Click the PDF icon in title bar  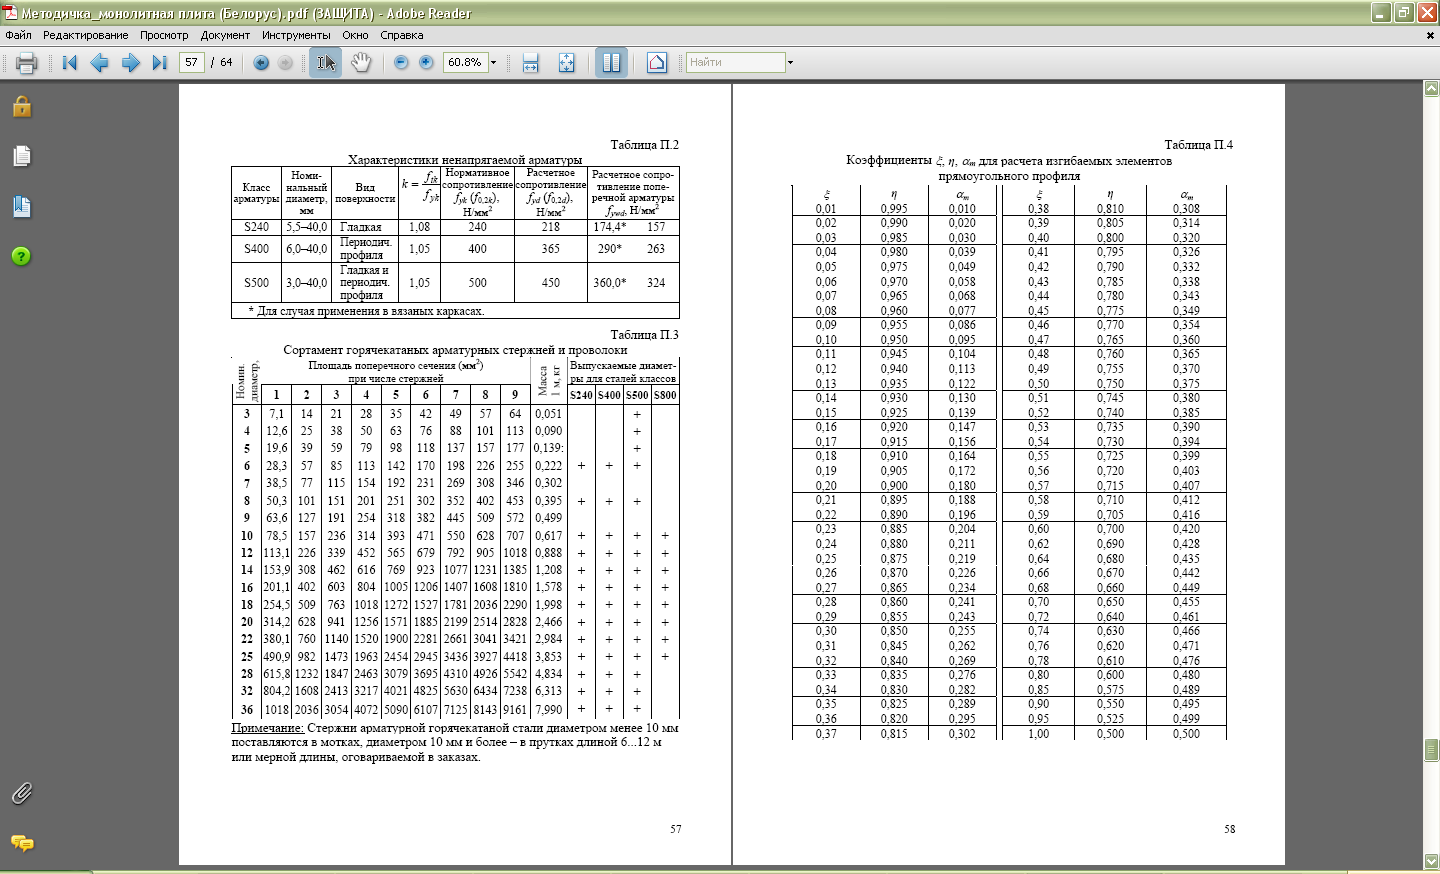(10, 13)
